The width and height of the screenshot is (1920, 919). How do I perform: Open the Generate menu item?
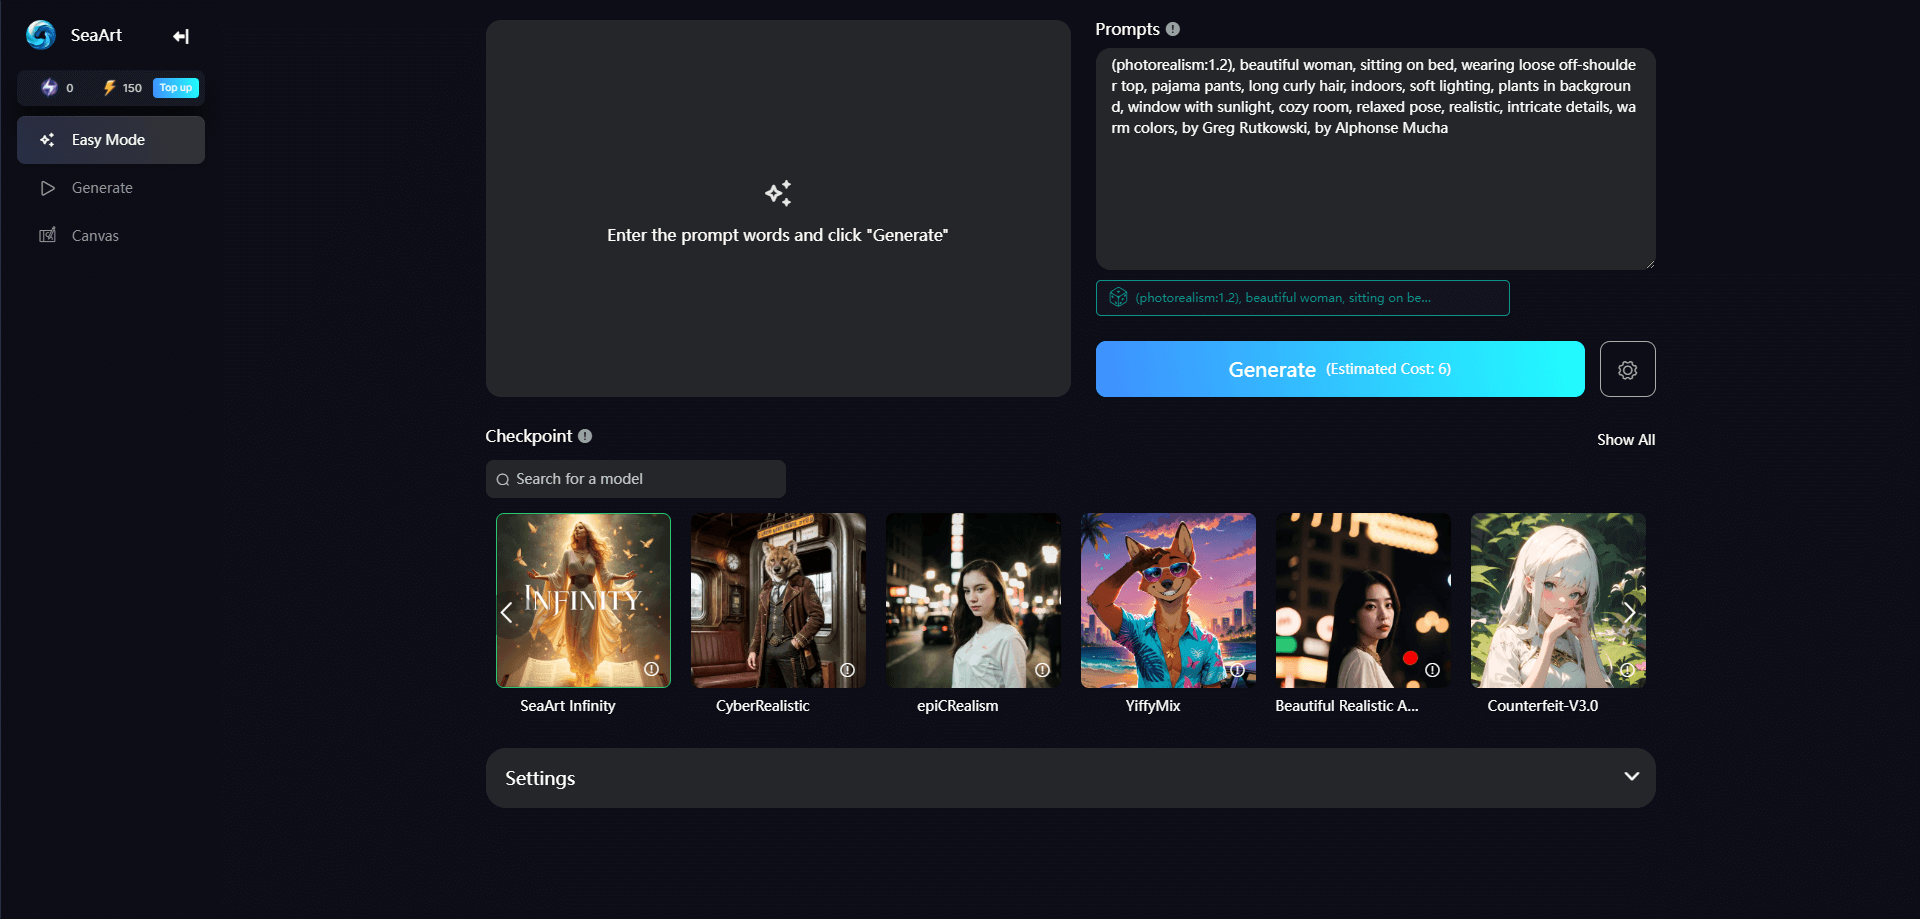pos(102,188)
